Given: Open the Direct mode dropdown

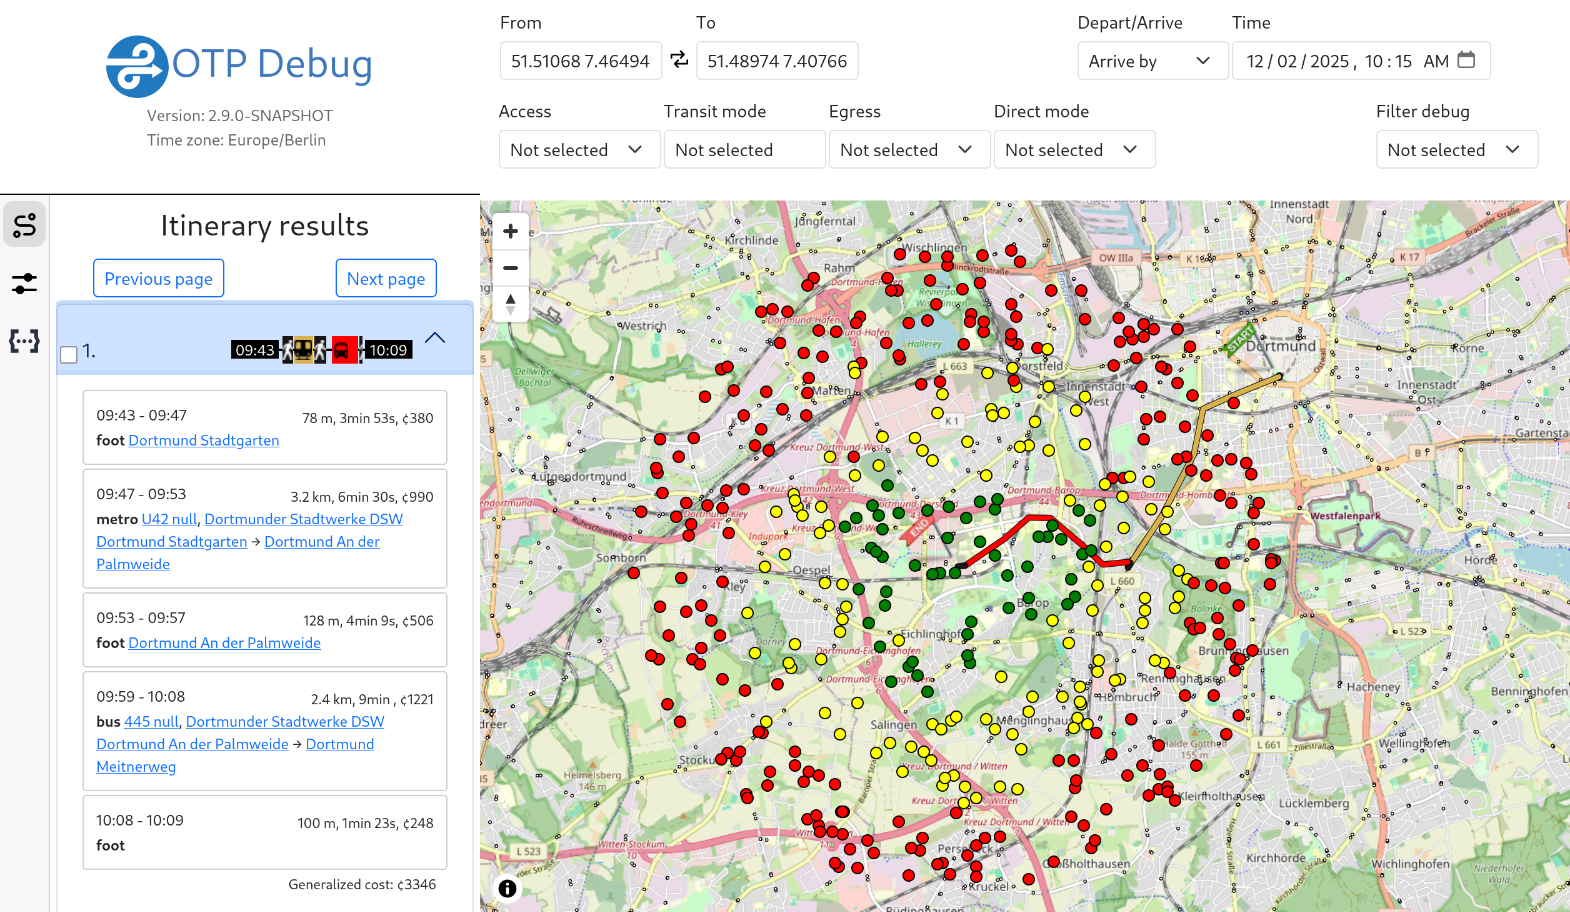Looking at the screenshot, I should pos(1074,149).
